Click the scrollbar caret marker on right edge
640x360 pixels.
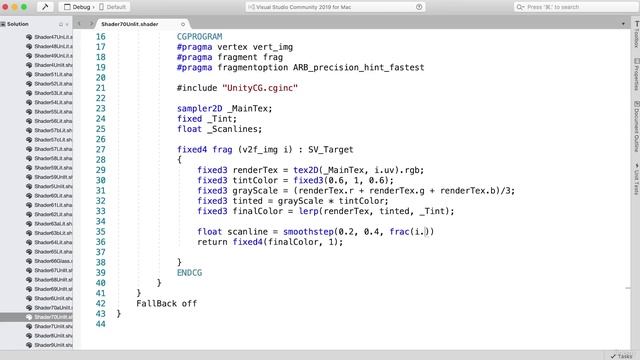tap(628, 288)
